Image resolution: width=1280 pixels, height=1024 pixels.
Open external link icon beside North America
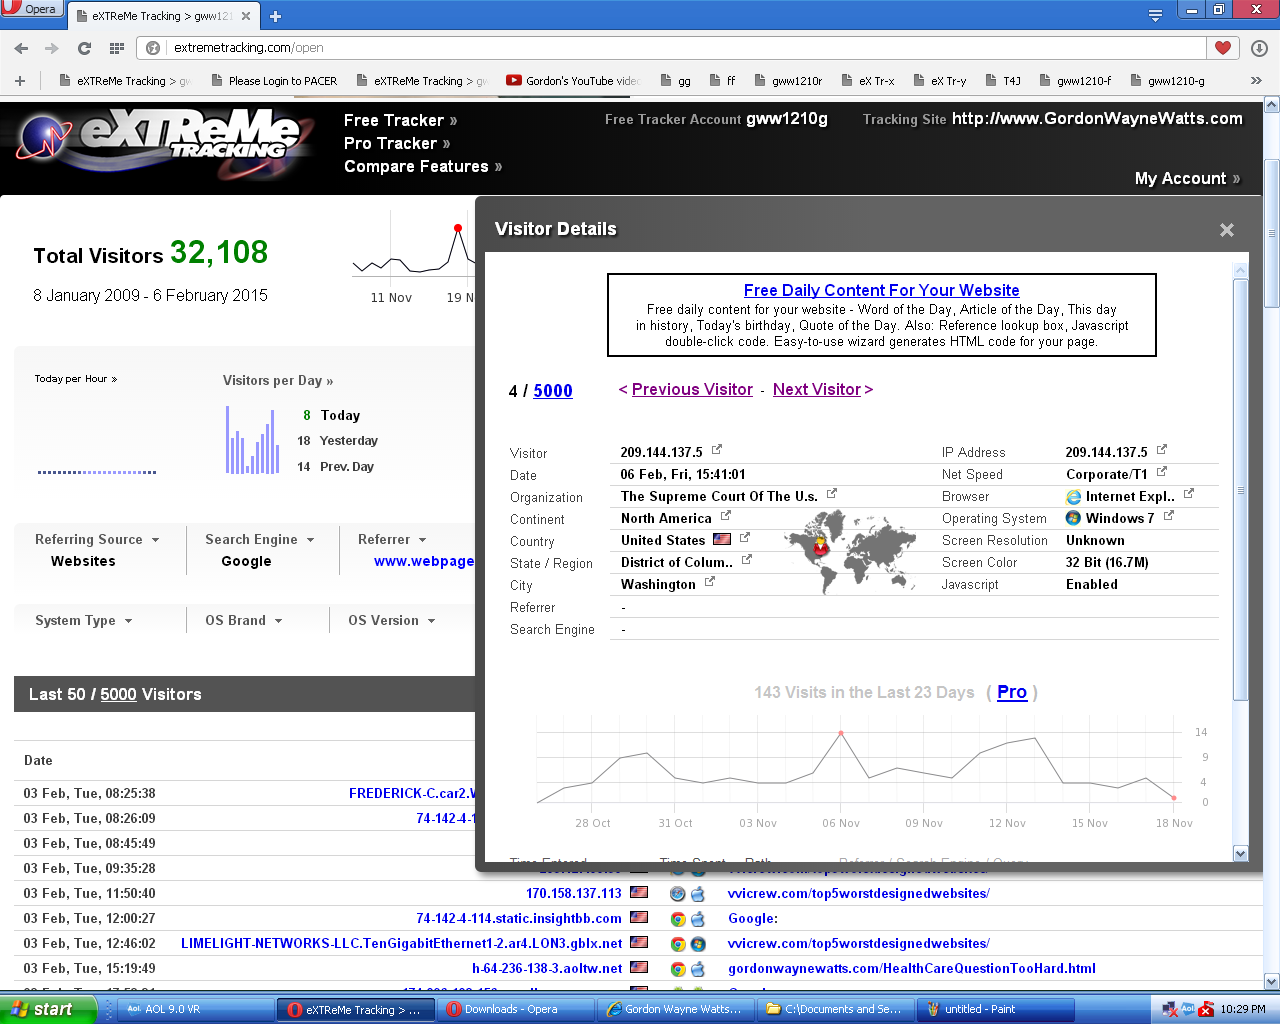click(725, 516)
